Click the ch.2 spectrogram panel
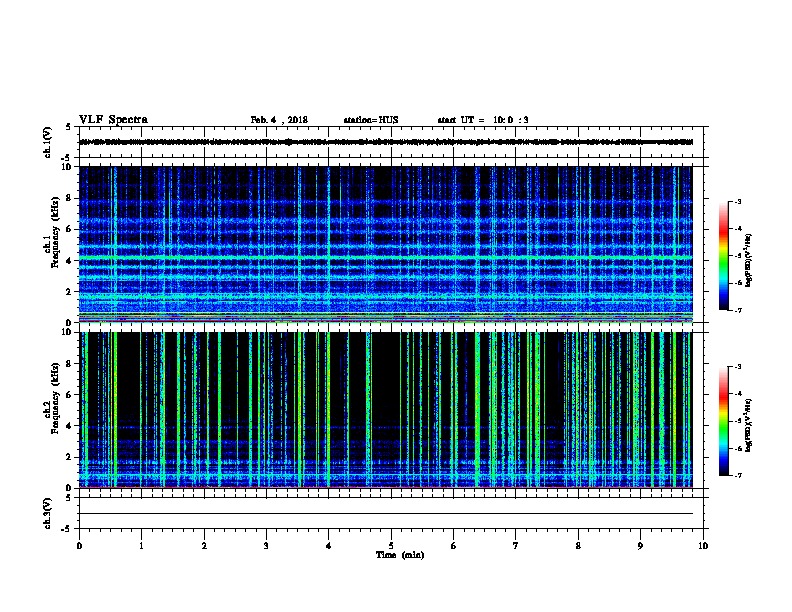792x612 pixels. [386, 410]
